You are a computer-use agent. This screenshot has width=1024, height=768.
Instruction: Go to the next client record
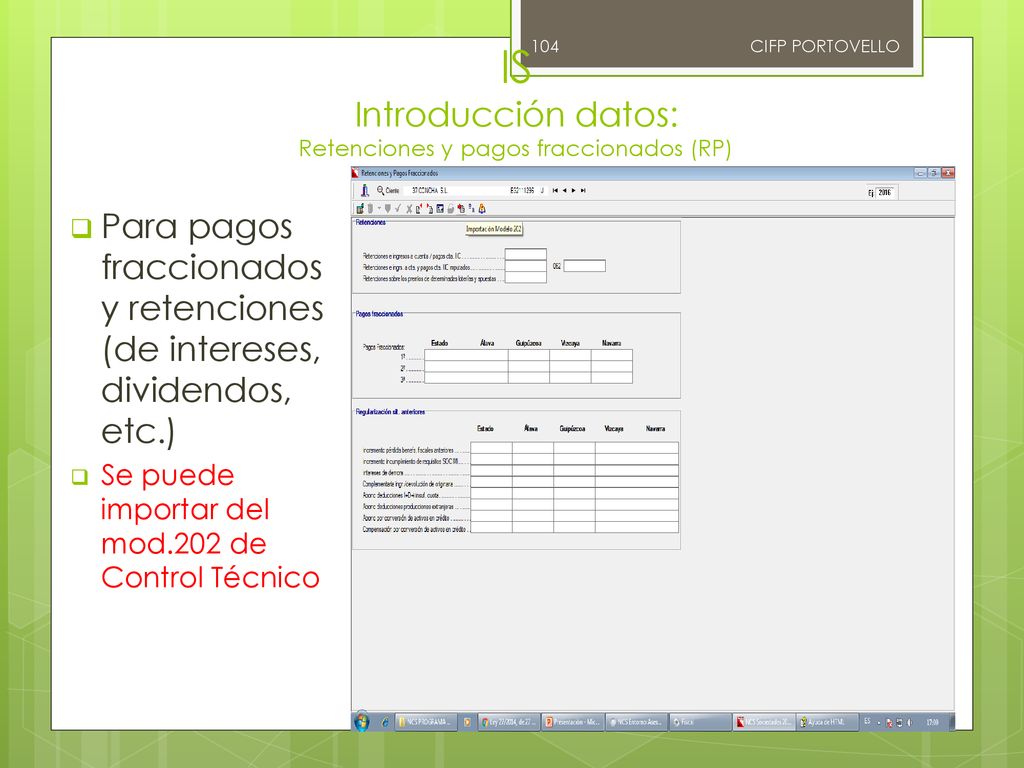pyautogui.click(x=573, y=191)
